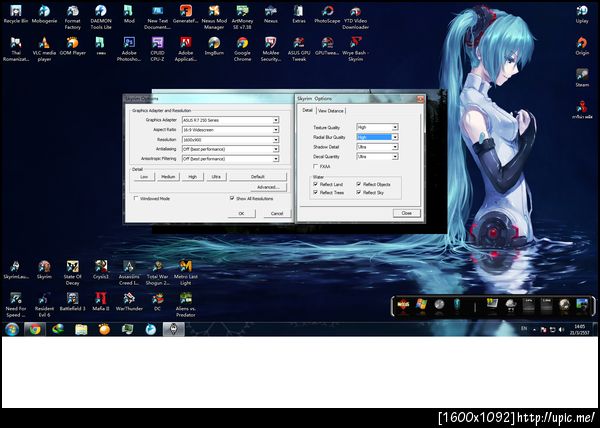The image size is (600, 428).
Task: Open the ASUS GPU Tweak shortcut
Action: click(x=299, y=49)
